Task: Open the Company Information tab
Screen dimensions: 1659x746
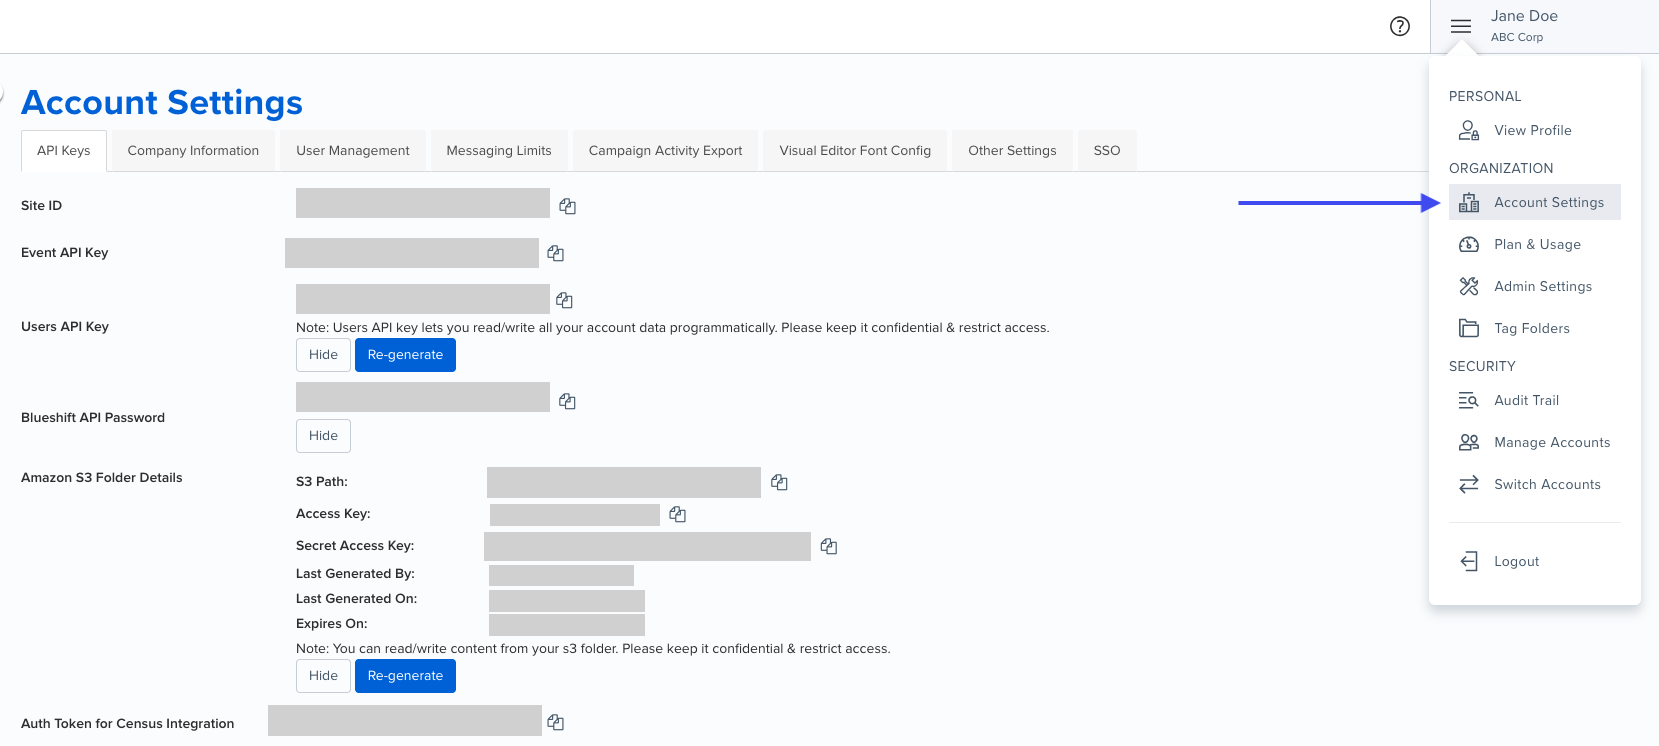Action: coord(193,151)
